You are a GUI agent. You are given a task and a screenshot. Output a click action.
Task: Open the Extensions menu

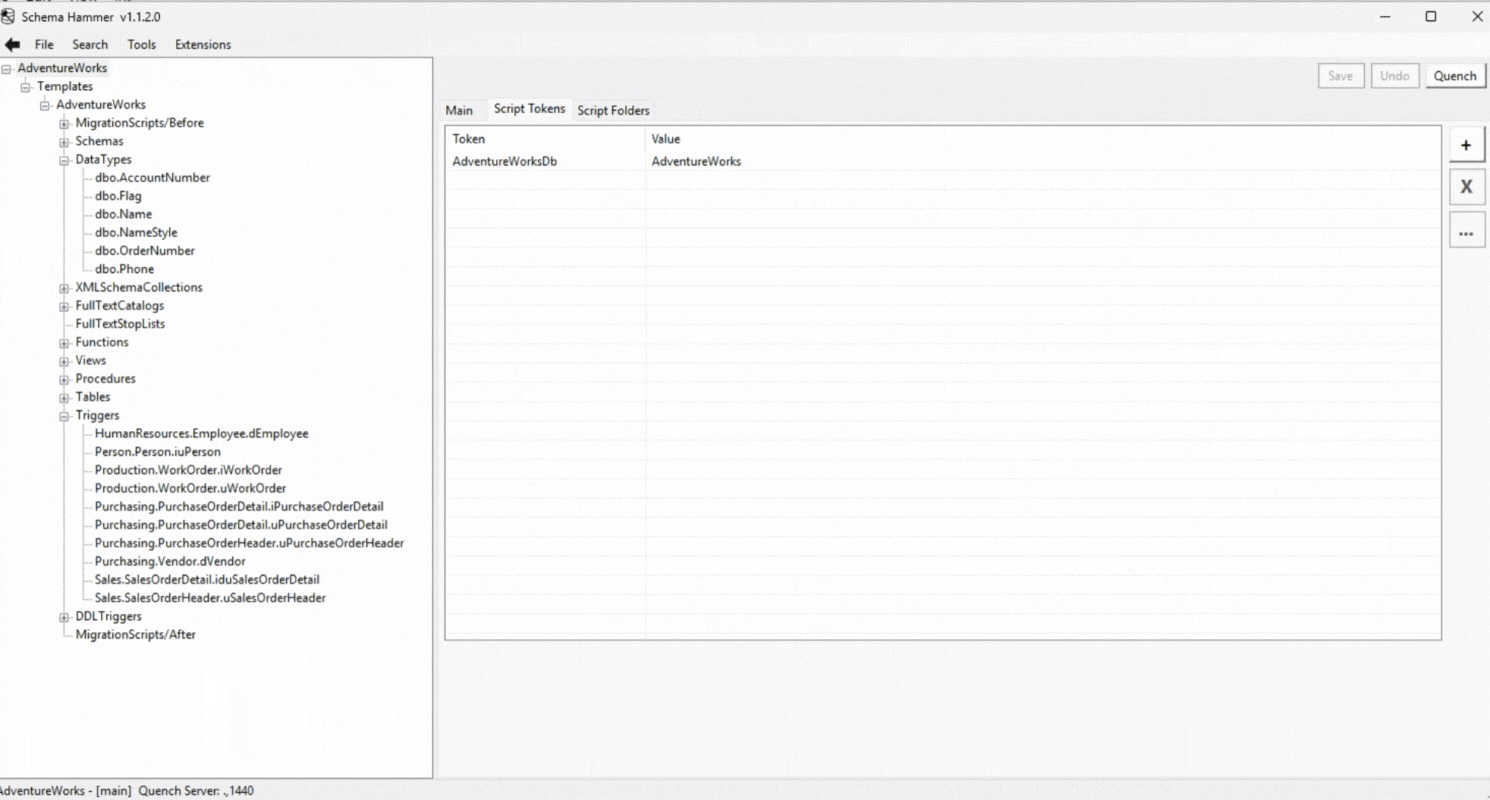pyautogui.click(x=202, y=44)
